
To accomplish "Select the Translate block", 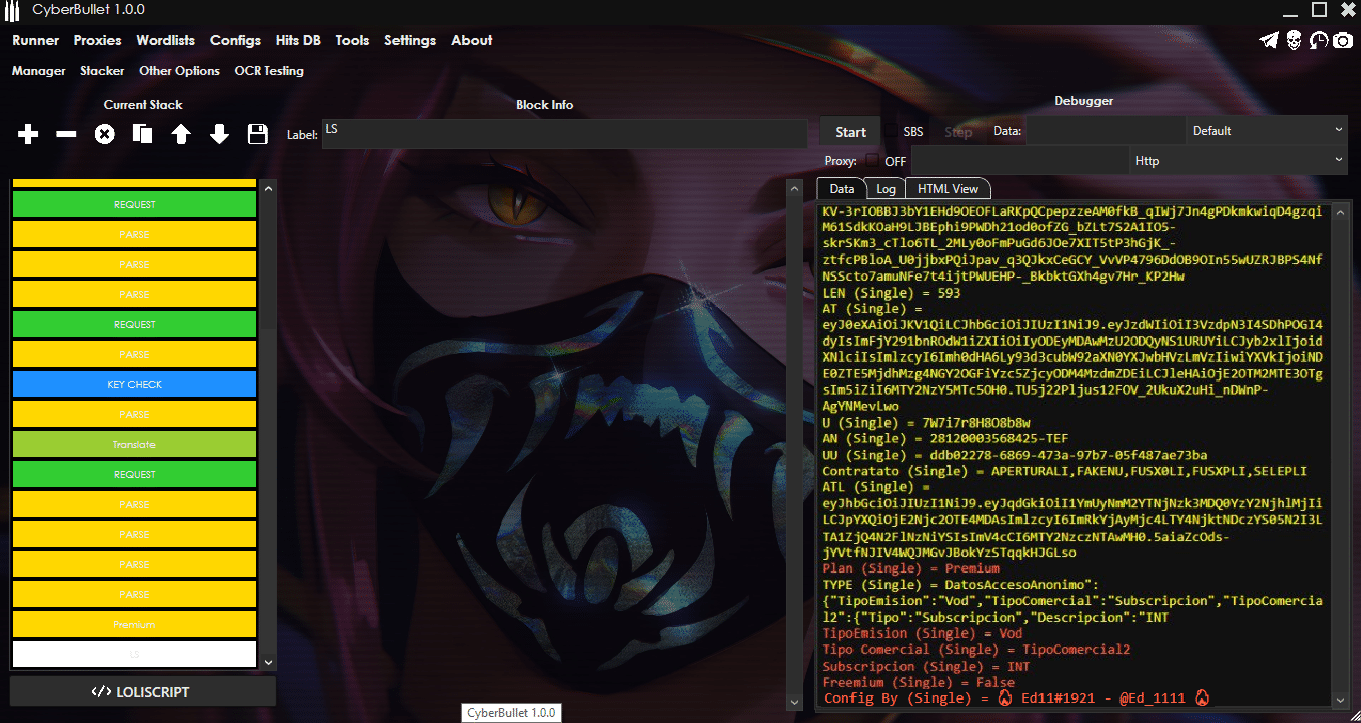I will point(135,444).
